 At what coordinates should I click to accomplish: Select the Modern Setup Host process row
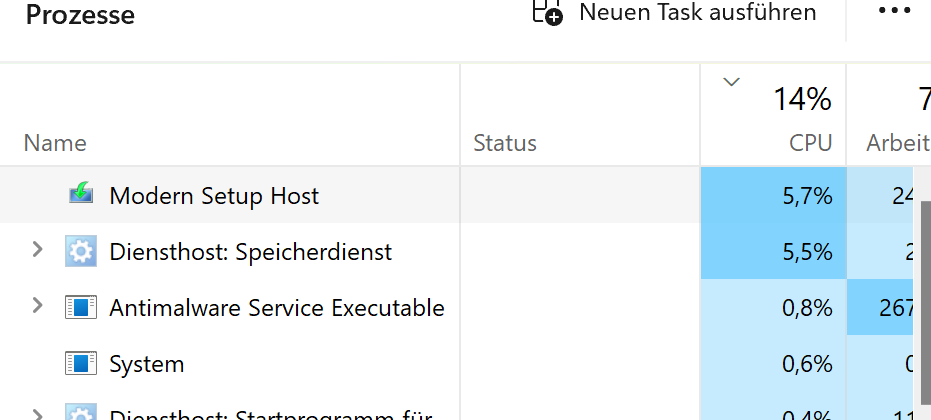[300, 195]
